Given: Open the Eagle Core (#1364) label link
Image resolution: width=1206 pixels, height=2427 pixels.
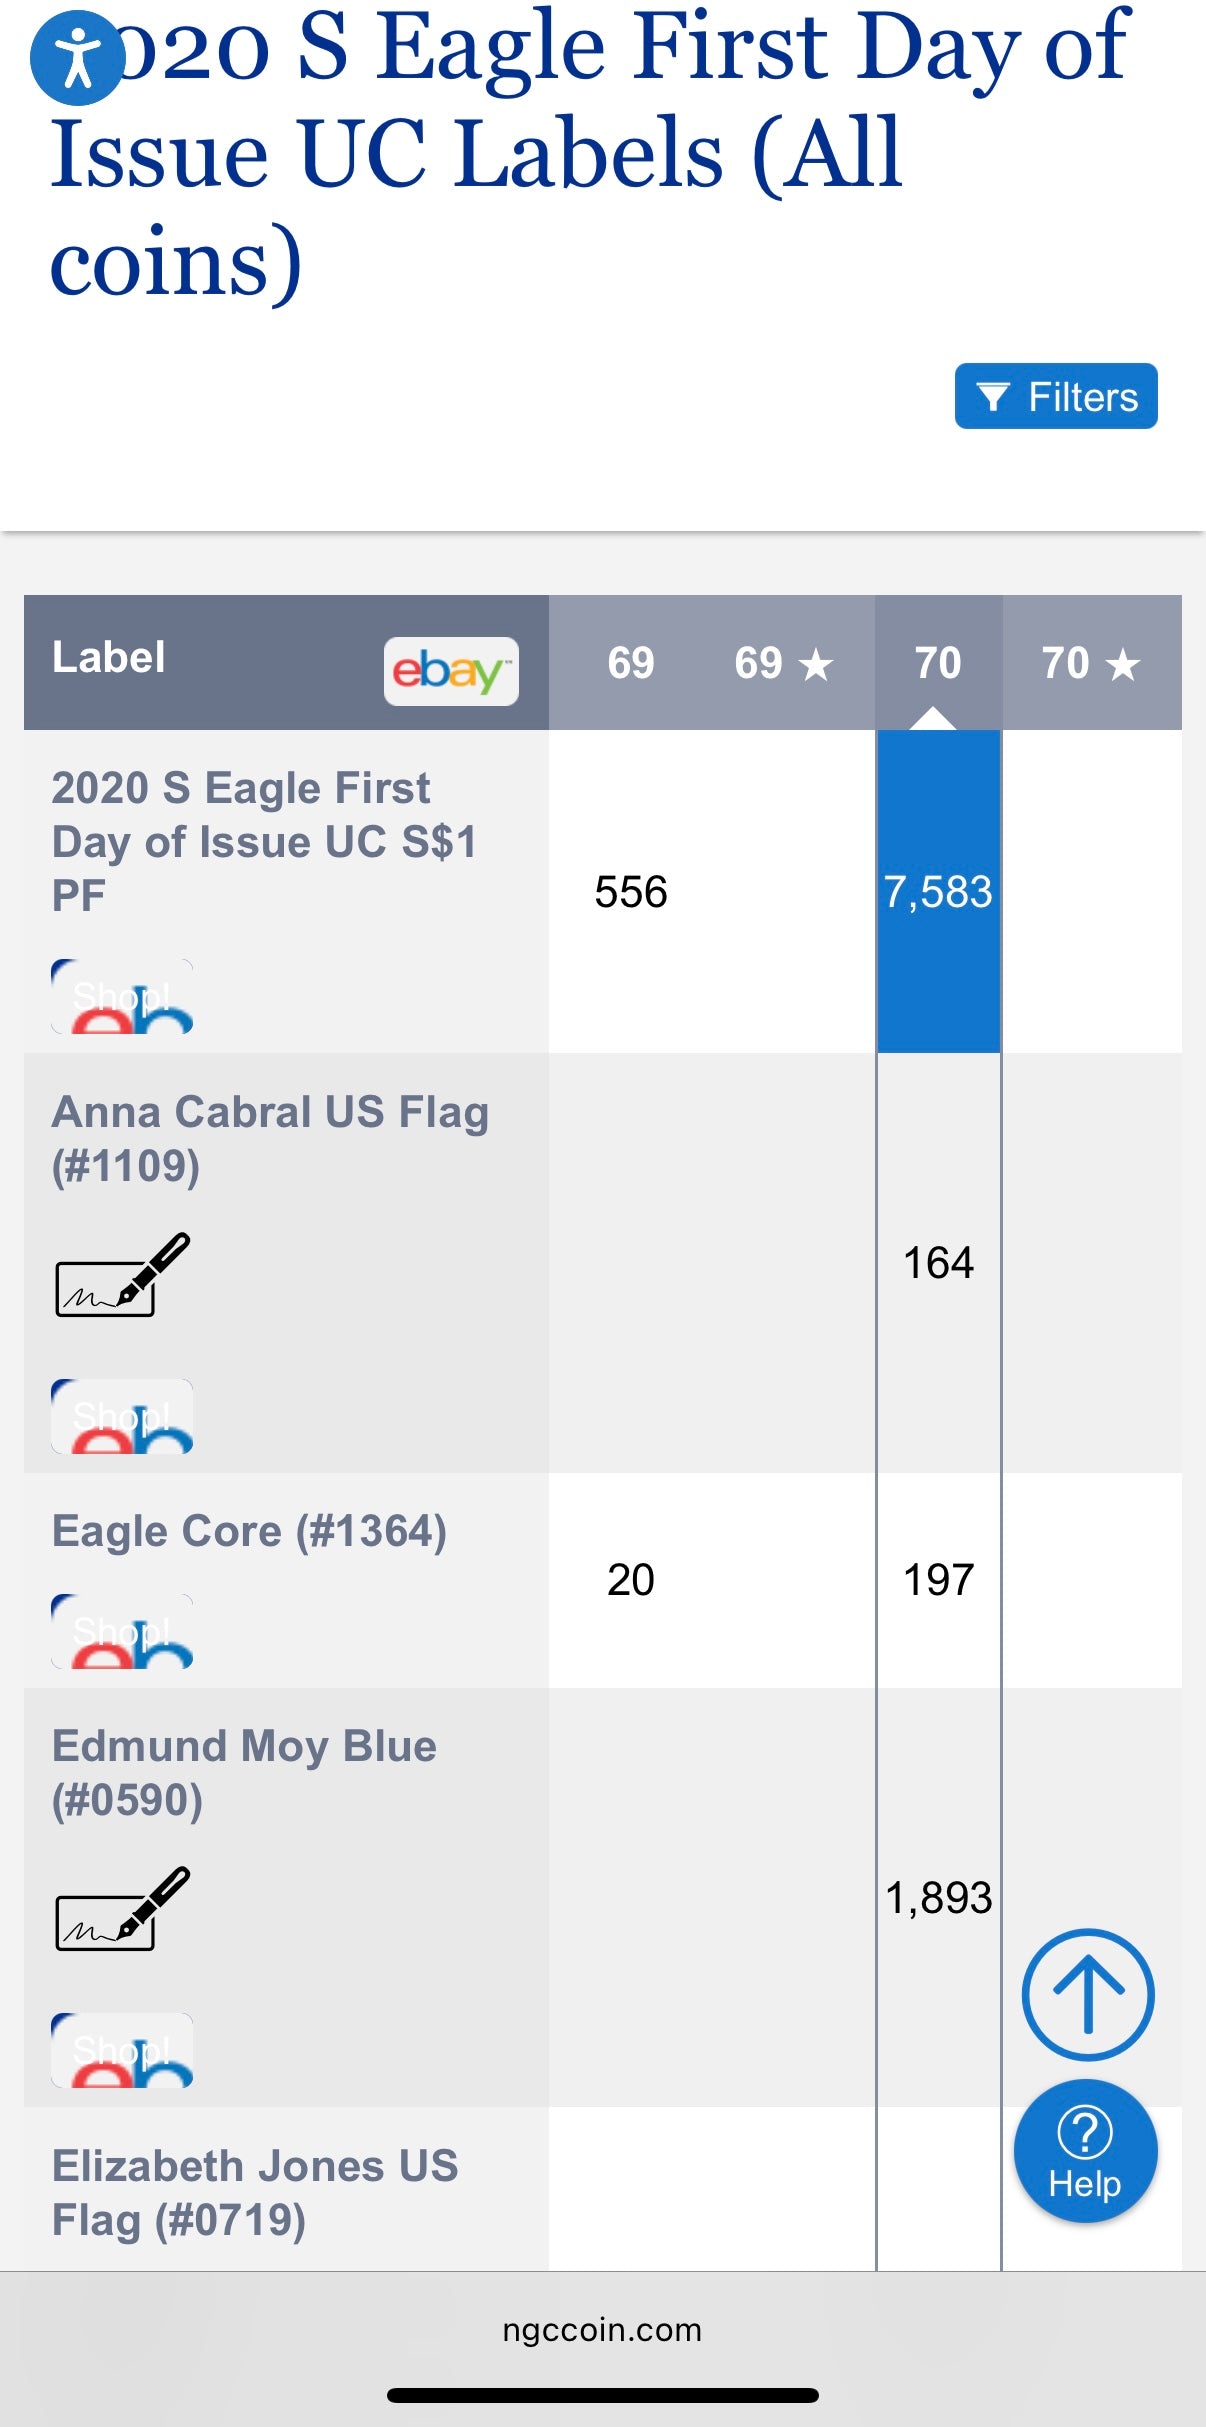Looking at the screenshot, I should 249,1531.
